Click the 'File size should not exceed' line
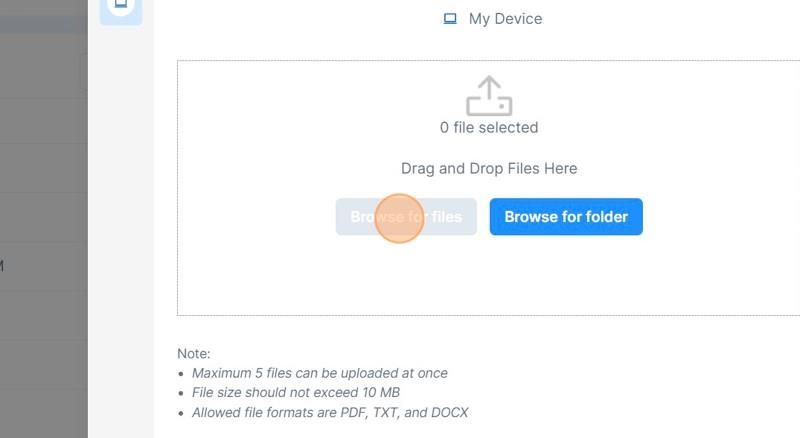 pos(295,393)
